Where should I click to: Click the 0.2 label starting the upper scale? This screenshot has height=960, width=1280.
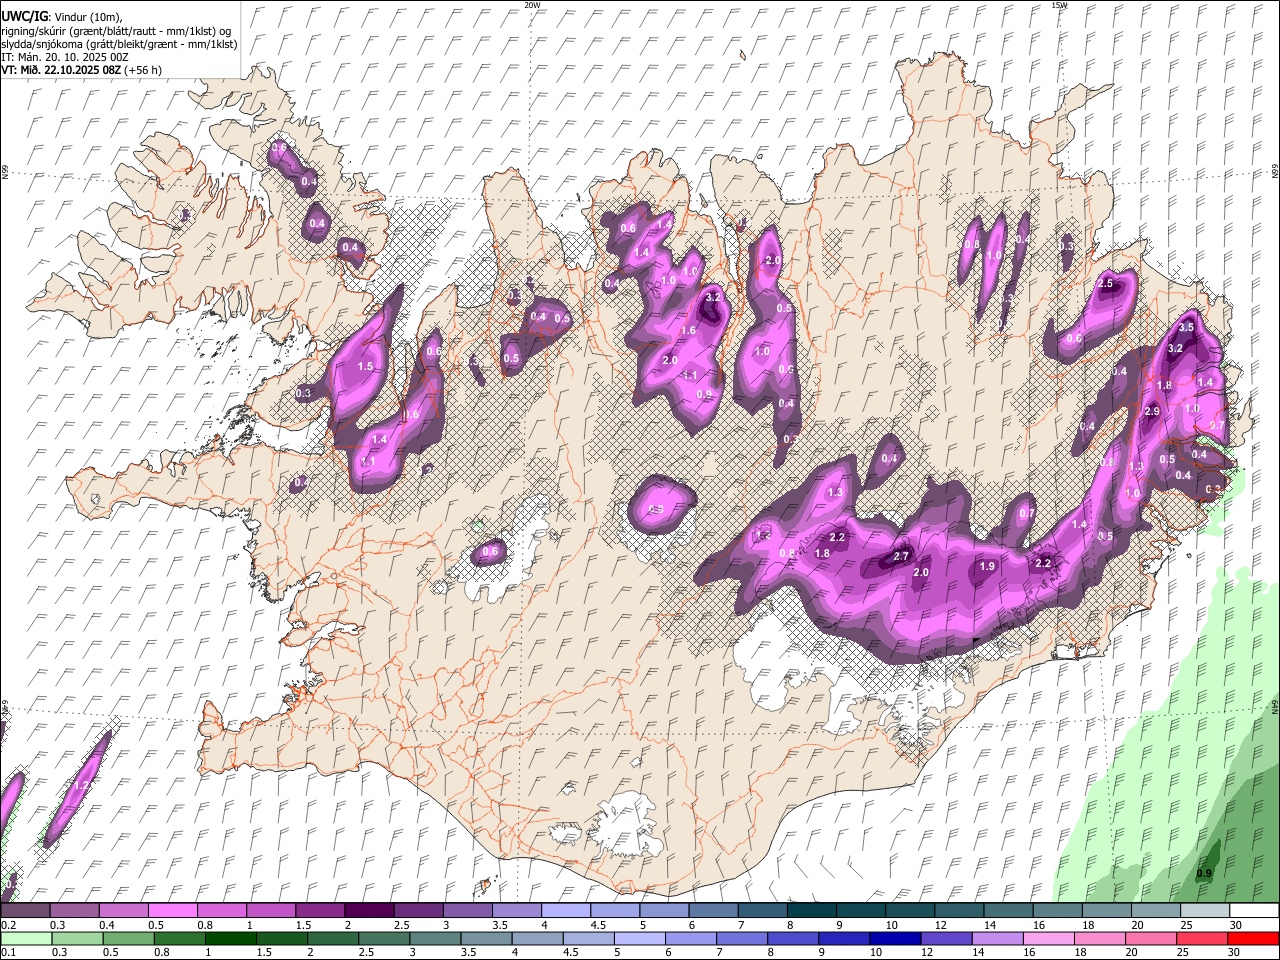point(8,924)
